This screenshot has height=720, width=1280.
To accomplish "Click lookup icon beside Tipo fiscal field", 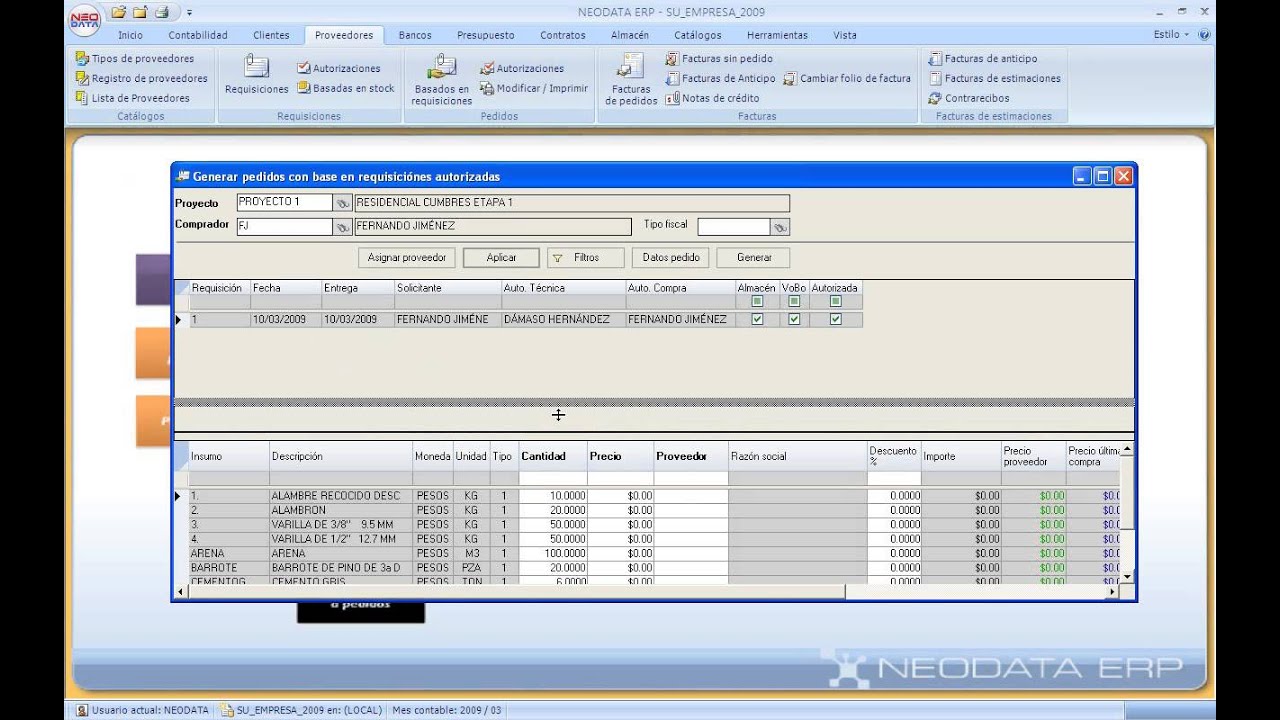I will pyautogui.click(x=780, y=227).
